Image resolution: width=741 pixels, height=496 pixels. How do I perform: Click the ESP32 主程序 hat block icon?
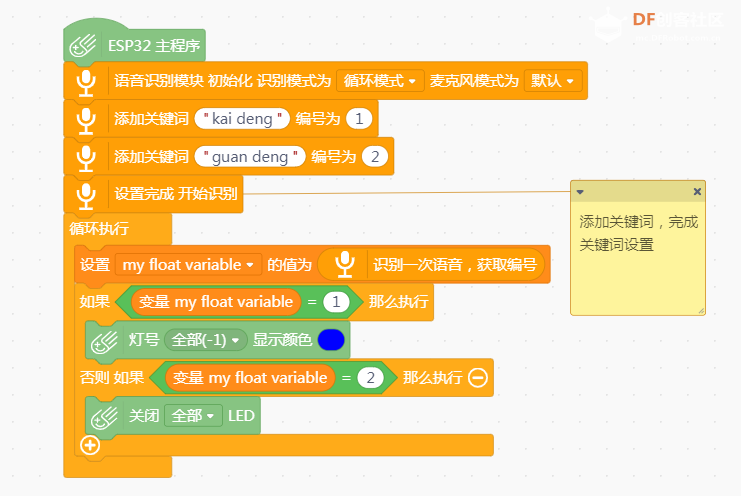coord(83,46)
